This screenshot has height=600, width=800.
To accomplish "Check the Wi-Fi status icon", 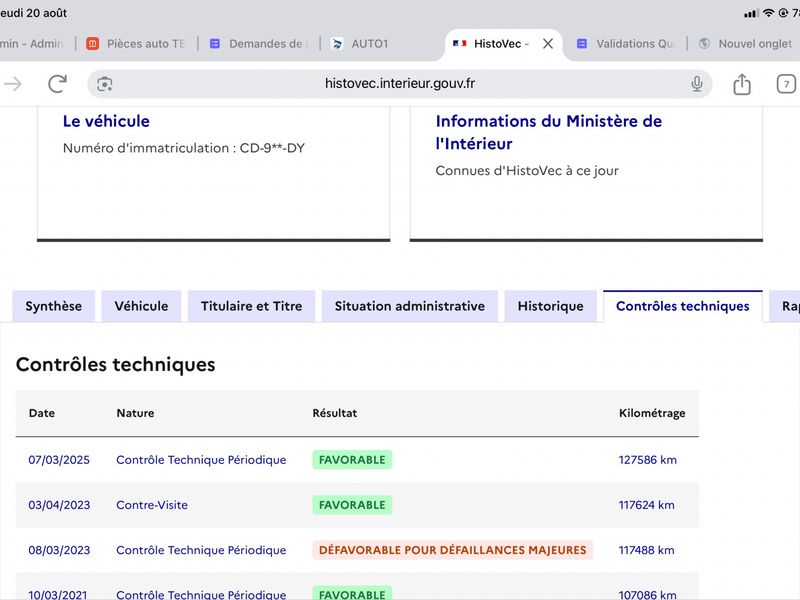I will click(768, 13).
